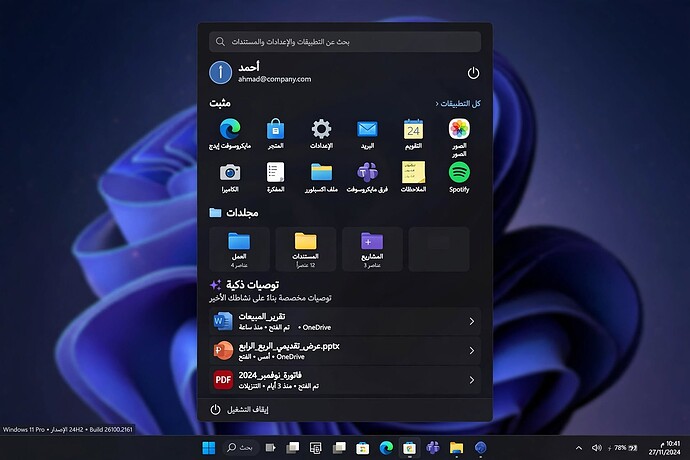
Task: Click the folder icon beside مجلدات heading
Action: (215, 213)
